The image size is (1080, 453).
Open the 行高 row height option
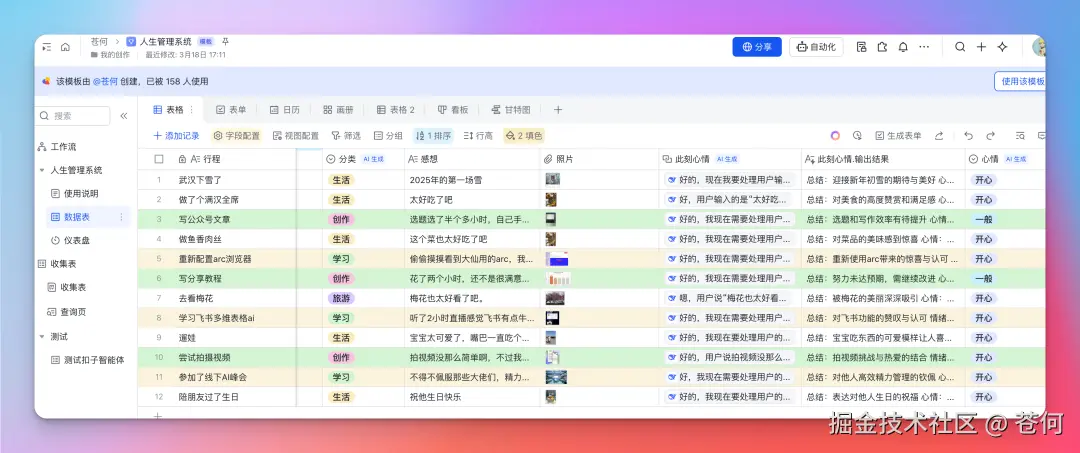[x=478, y=136]
